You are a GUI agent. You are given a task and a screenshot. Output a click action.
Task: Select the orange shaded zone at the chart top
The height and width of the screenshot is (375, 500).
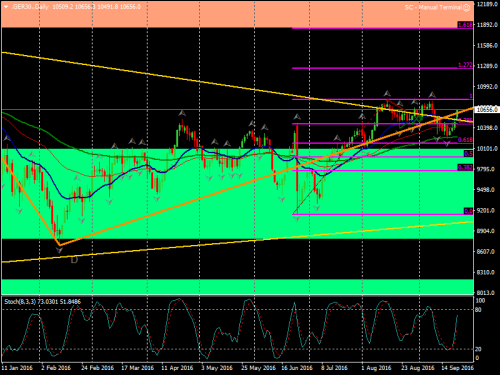[x=237, y=14]
